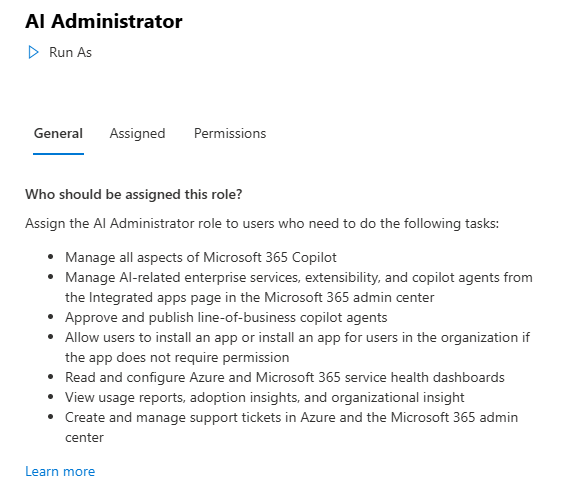Screen dimensions: 561x488
Task: Open the Assigned tab
Action: (x=137, y=133)
